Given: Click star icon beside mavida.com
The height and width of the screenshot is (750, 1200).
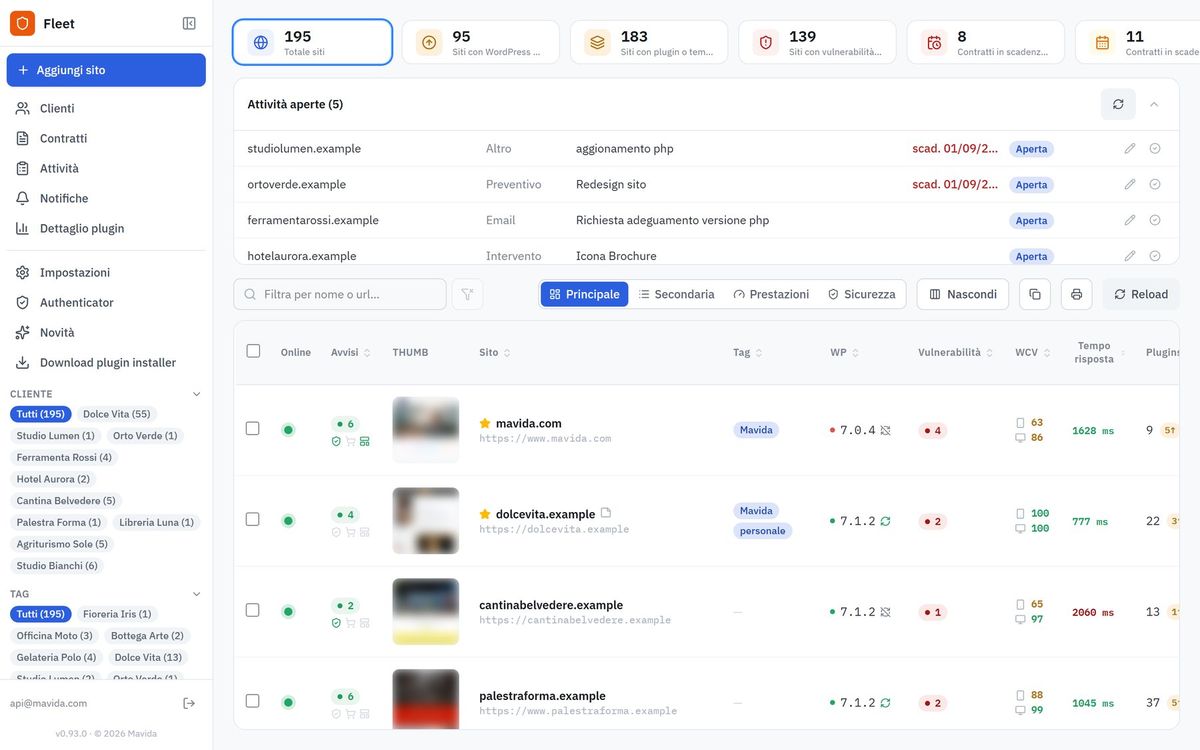Looking at the screenshot, I should pyautogui.click(x=485, y=423).
